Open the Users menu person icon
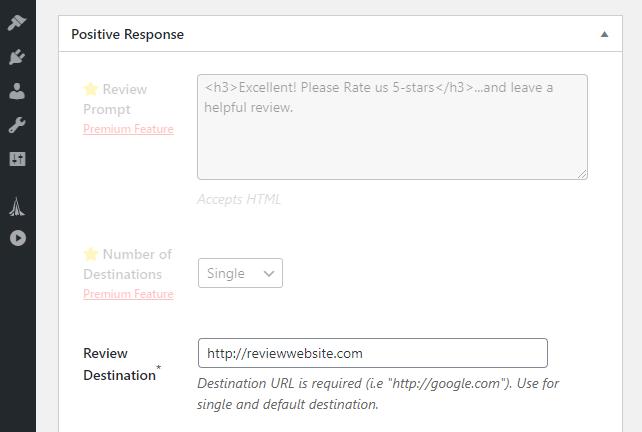 click(x=17, y=92)
